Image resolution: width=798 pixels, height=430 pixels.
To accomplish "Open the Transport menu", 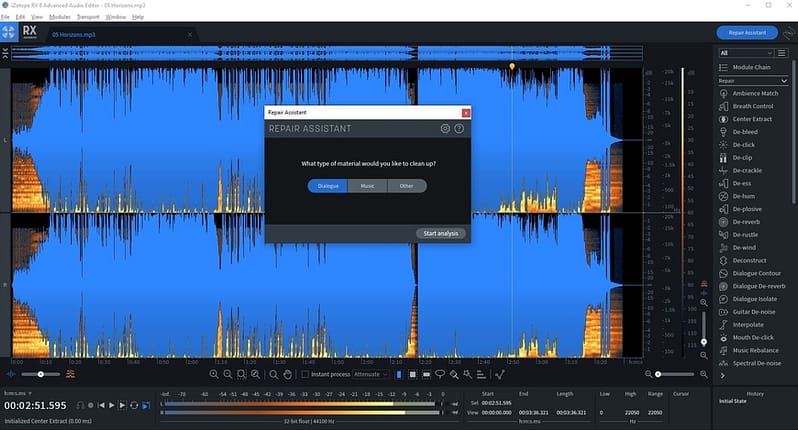I will click(x=88, y=17).
